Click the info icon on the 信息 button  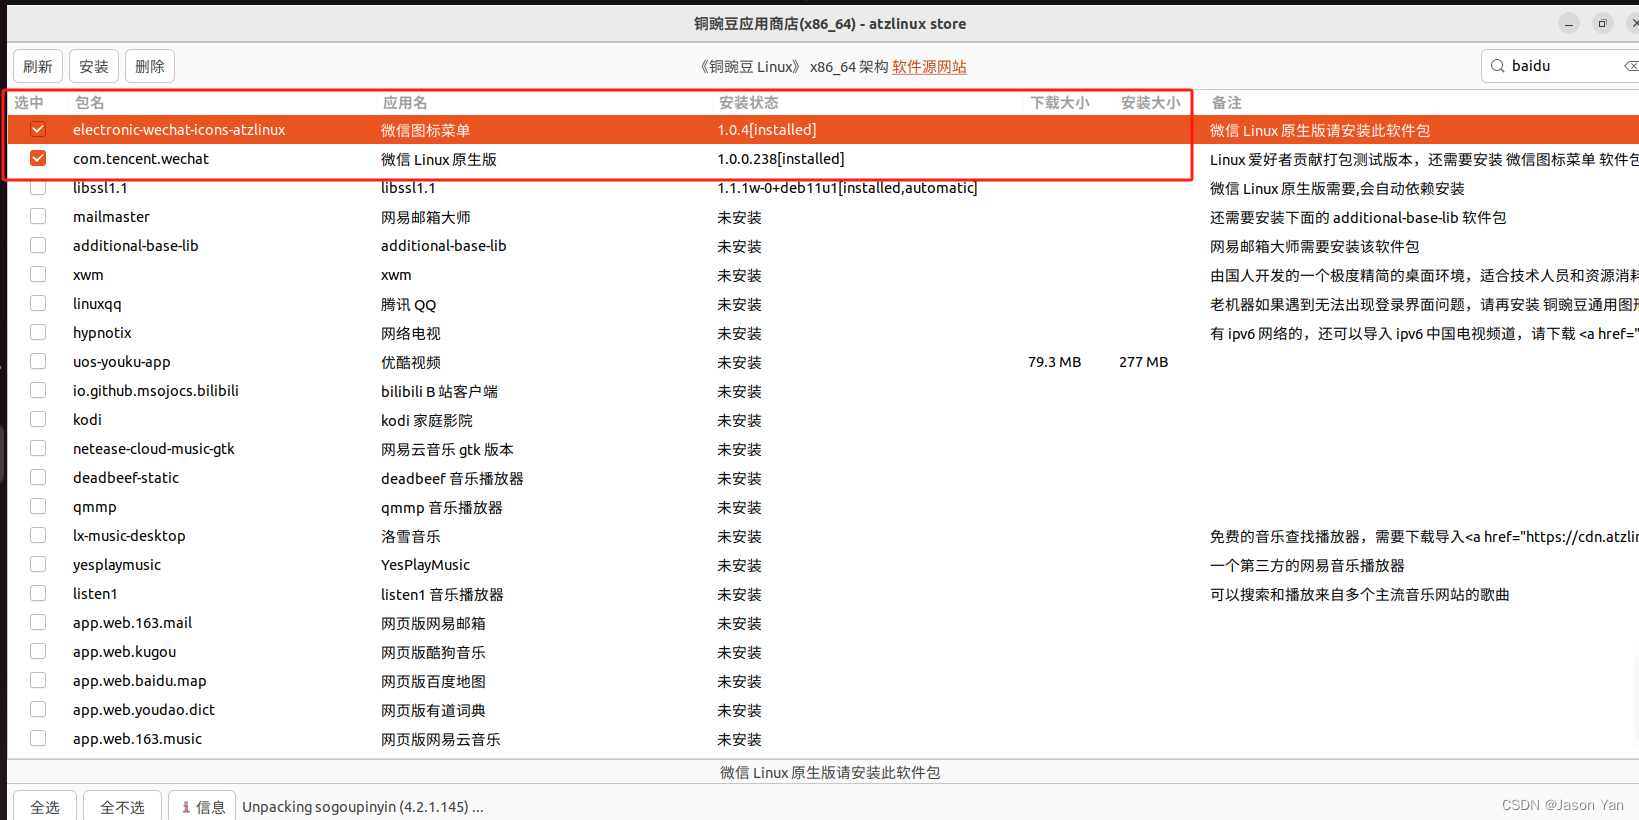pyautogui.click(x=186, y=807)
